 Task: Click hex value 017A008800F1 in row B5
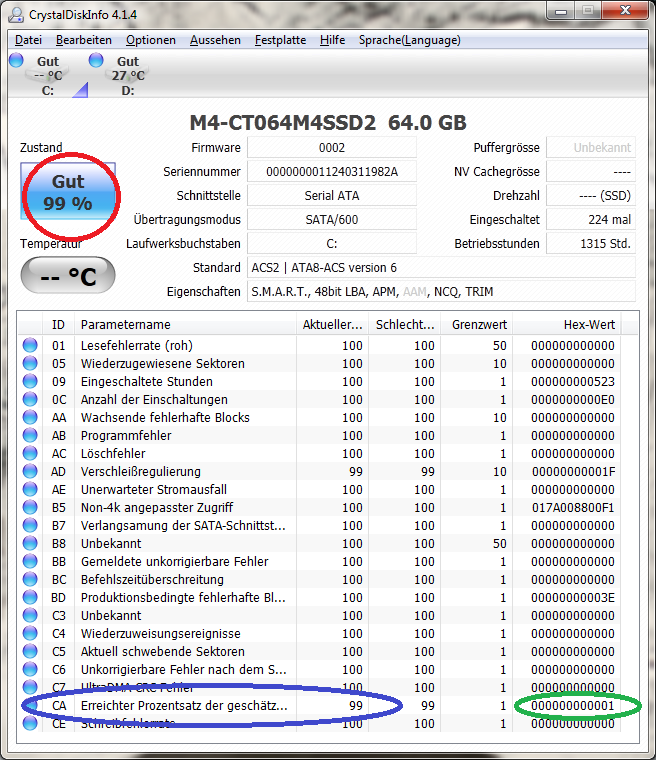click(x=573, y=507)
